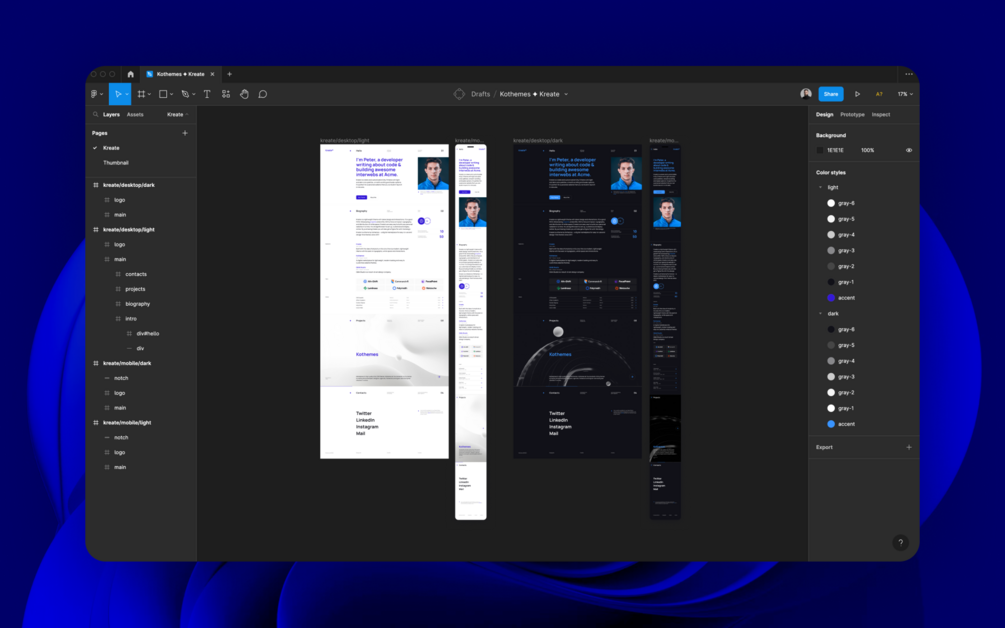1005x628 pixels.
Task: Click the project icon beside Drafts
Action: (x=459, y=94)
